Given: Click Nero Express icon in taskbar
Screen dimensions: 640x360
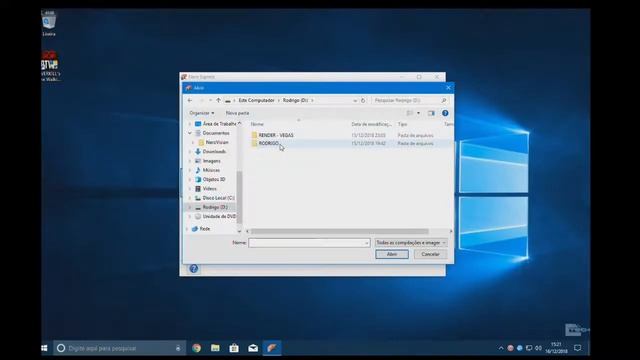Looking at the screenshot, I should 272,348.
